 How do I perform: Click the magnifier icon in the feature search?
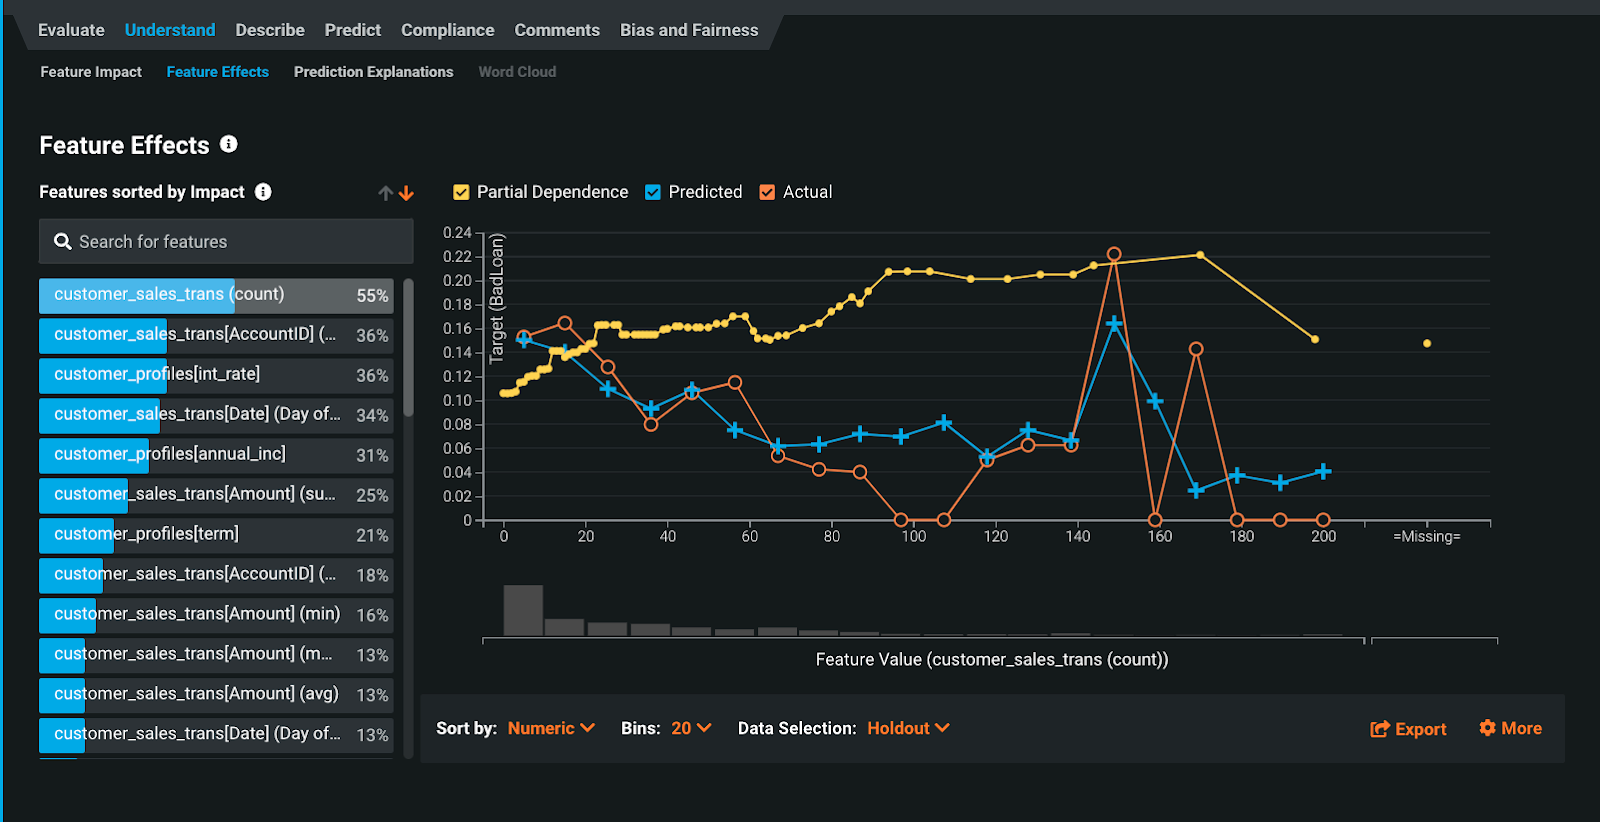click(62, 242)
